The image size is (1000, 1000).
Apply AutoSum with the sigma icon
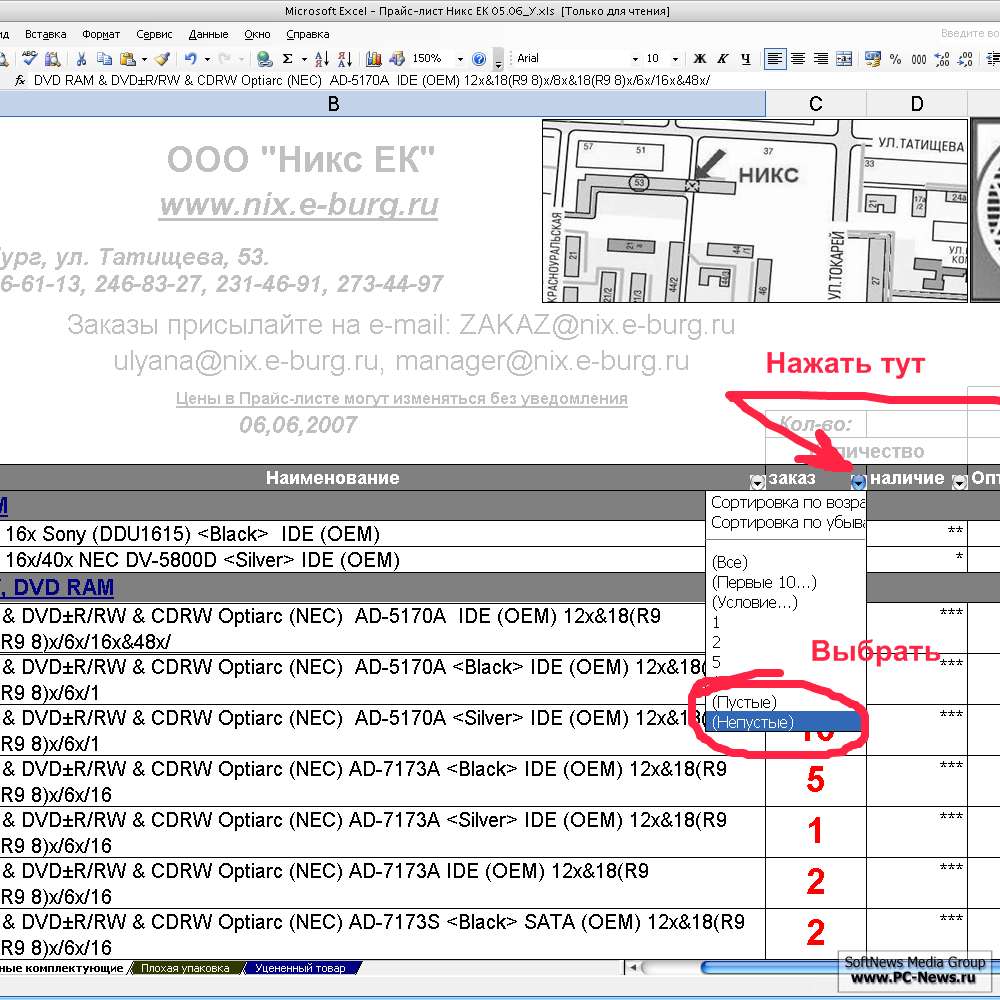(x=288, y=59)
